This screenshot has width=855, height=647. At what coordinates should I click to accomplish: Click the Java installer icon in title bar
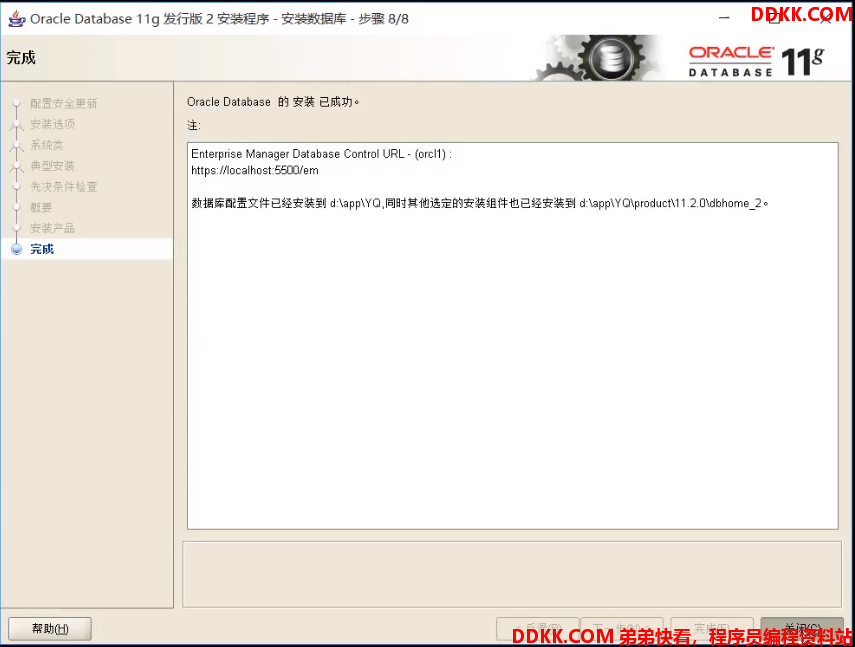(16, 19)
